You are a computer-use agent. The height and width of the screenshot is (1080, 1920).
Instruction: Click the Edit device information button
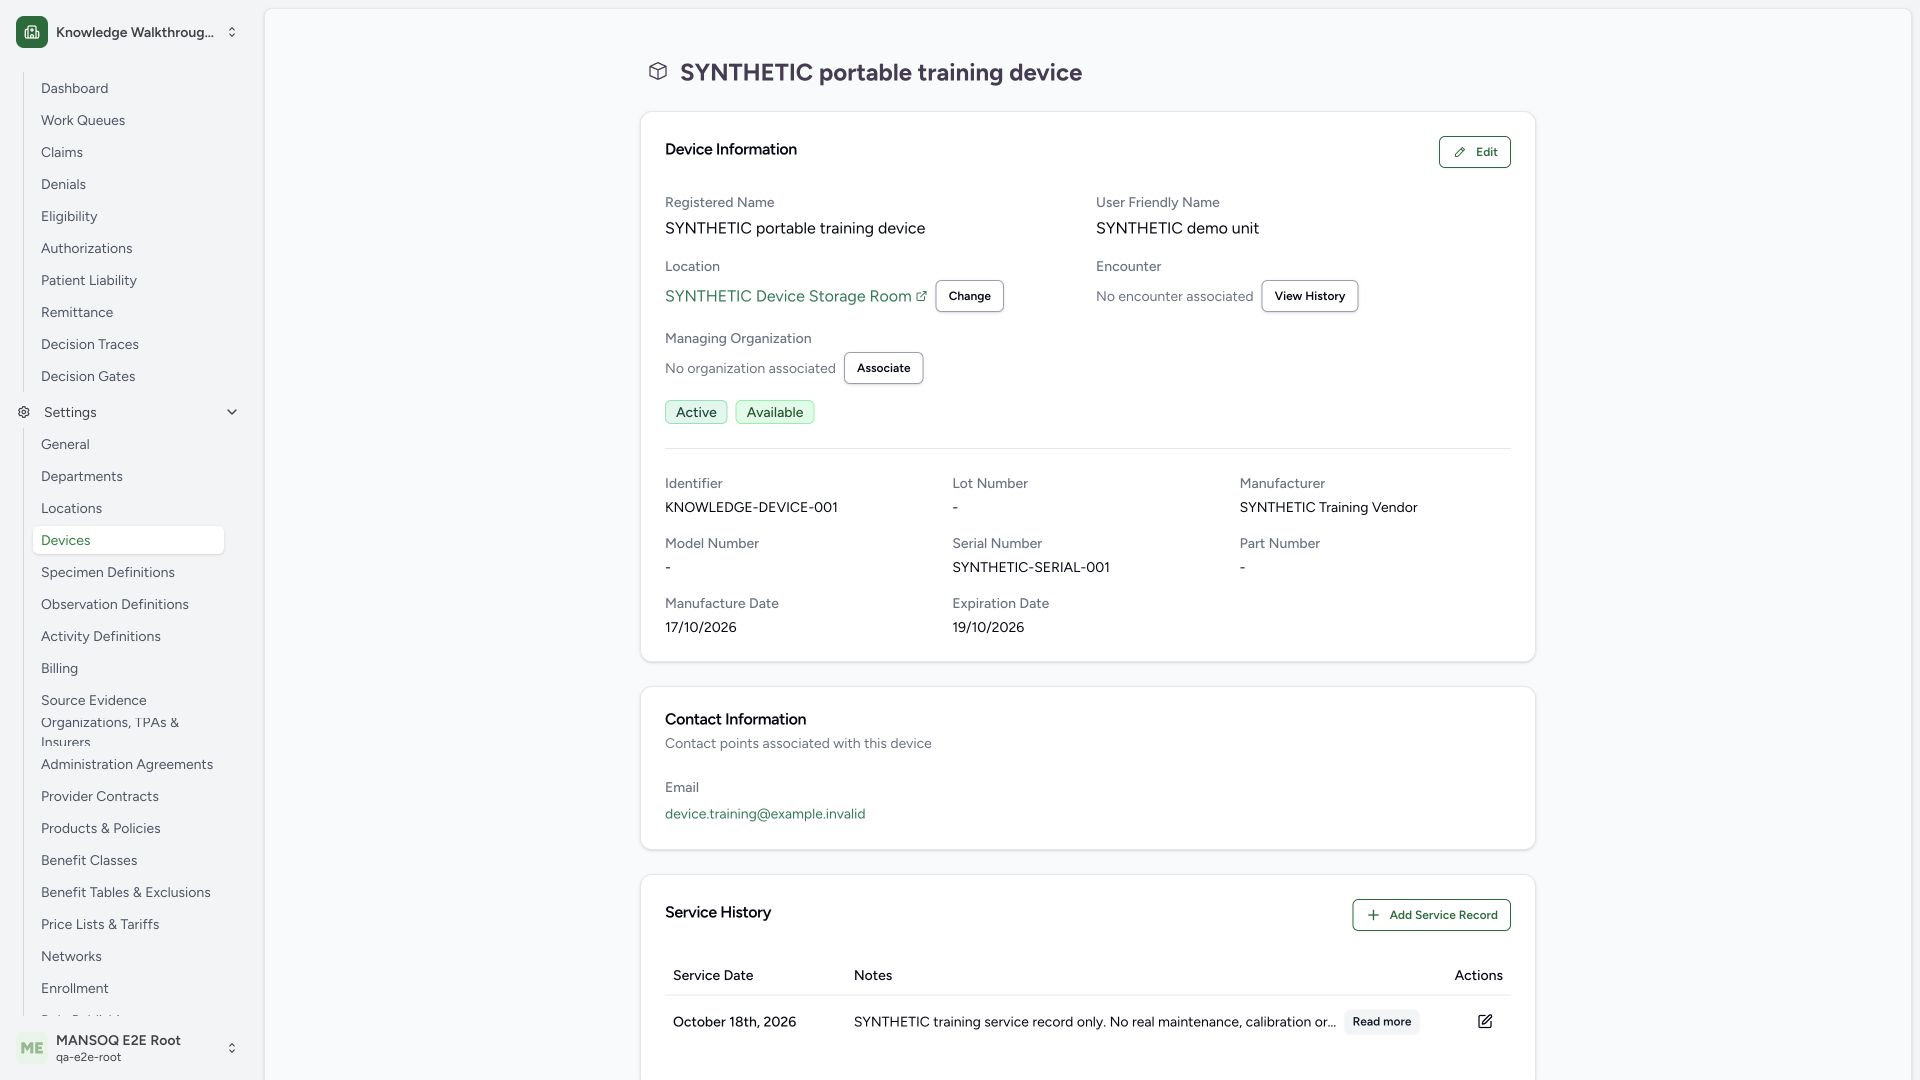click(1474, 152)
